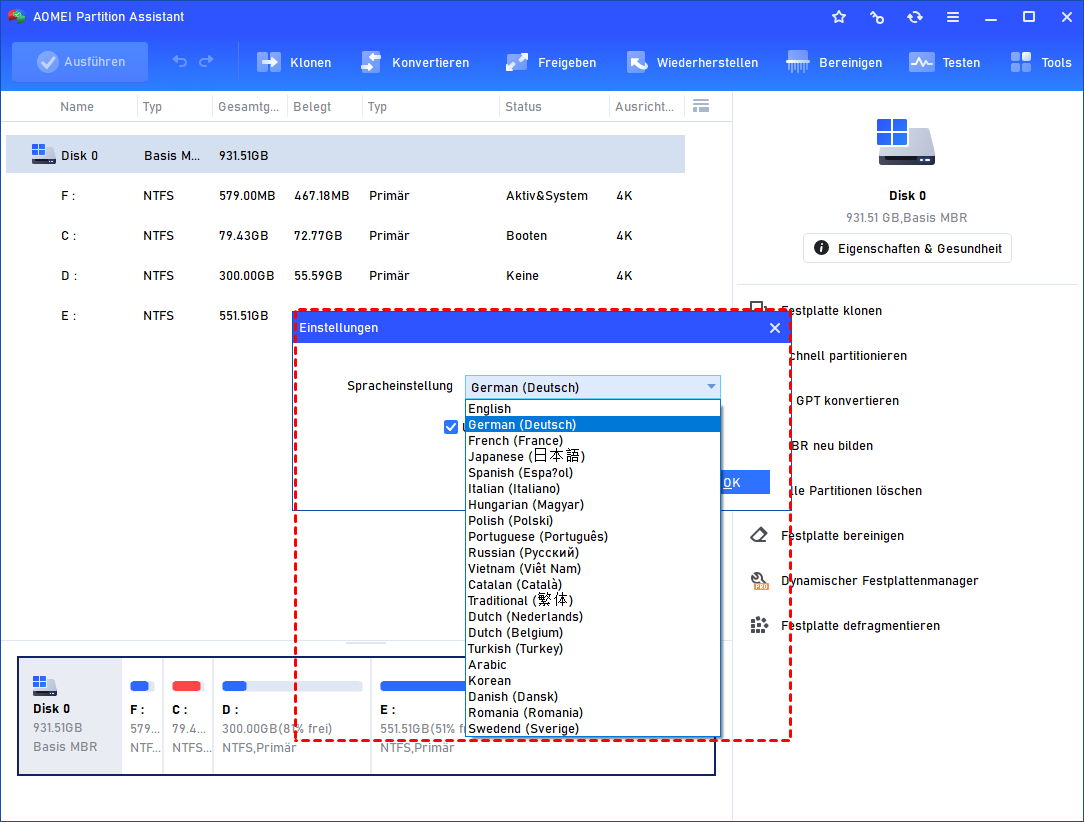Screen dimensions: 1084x822
Task: Click Festplatte bereinigen eraser icon
Action: click(x=759, y=535)
